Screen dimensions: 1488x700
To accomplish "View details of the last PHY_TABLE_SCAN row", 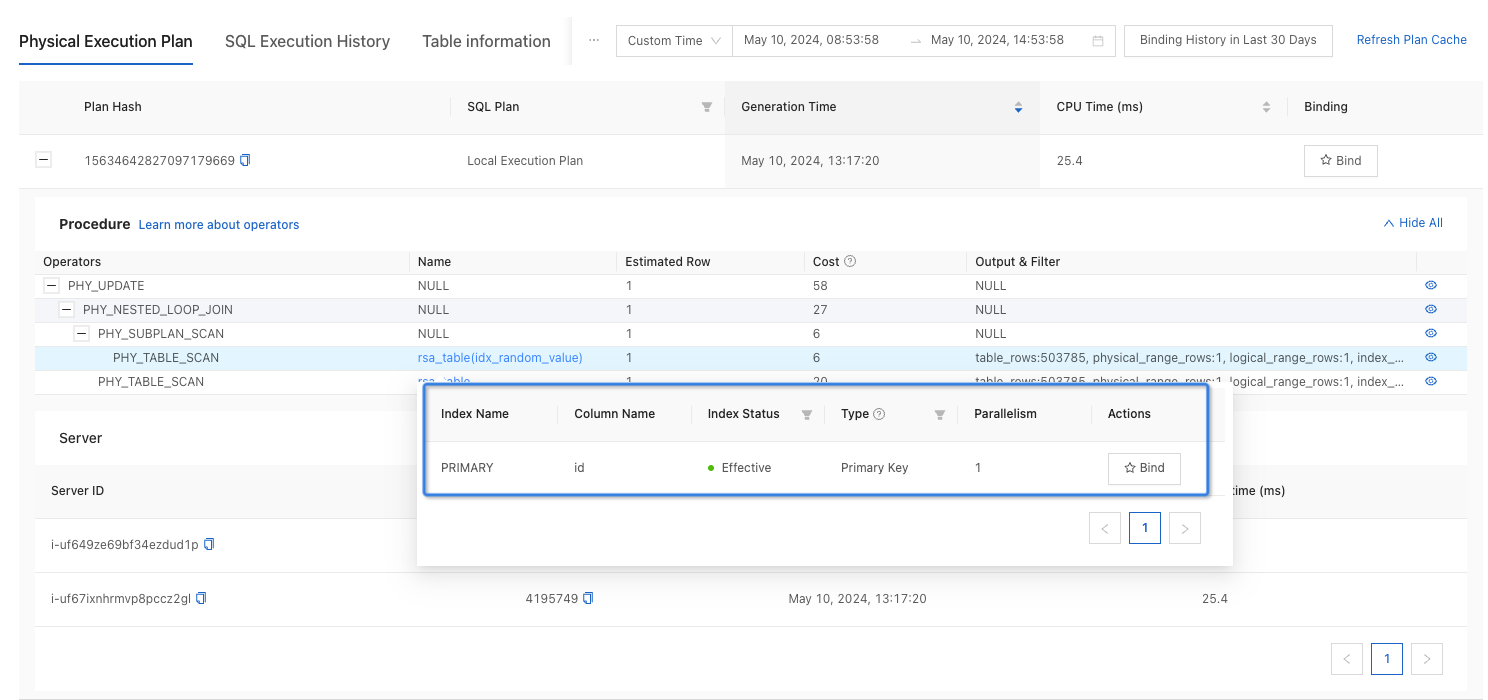I will 1431,381.
